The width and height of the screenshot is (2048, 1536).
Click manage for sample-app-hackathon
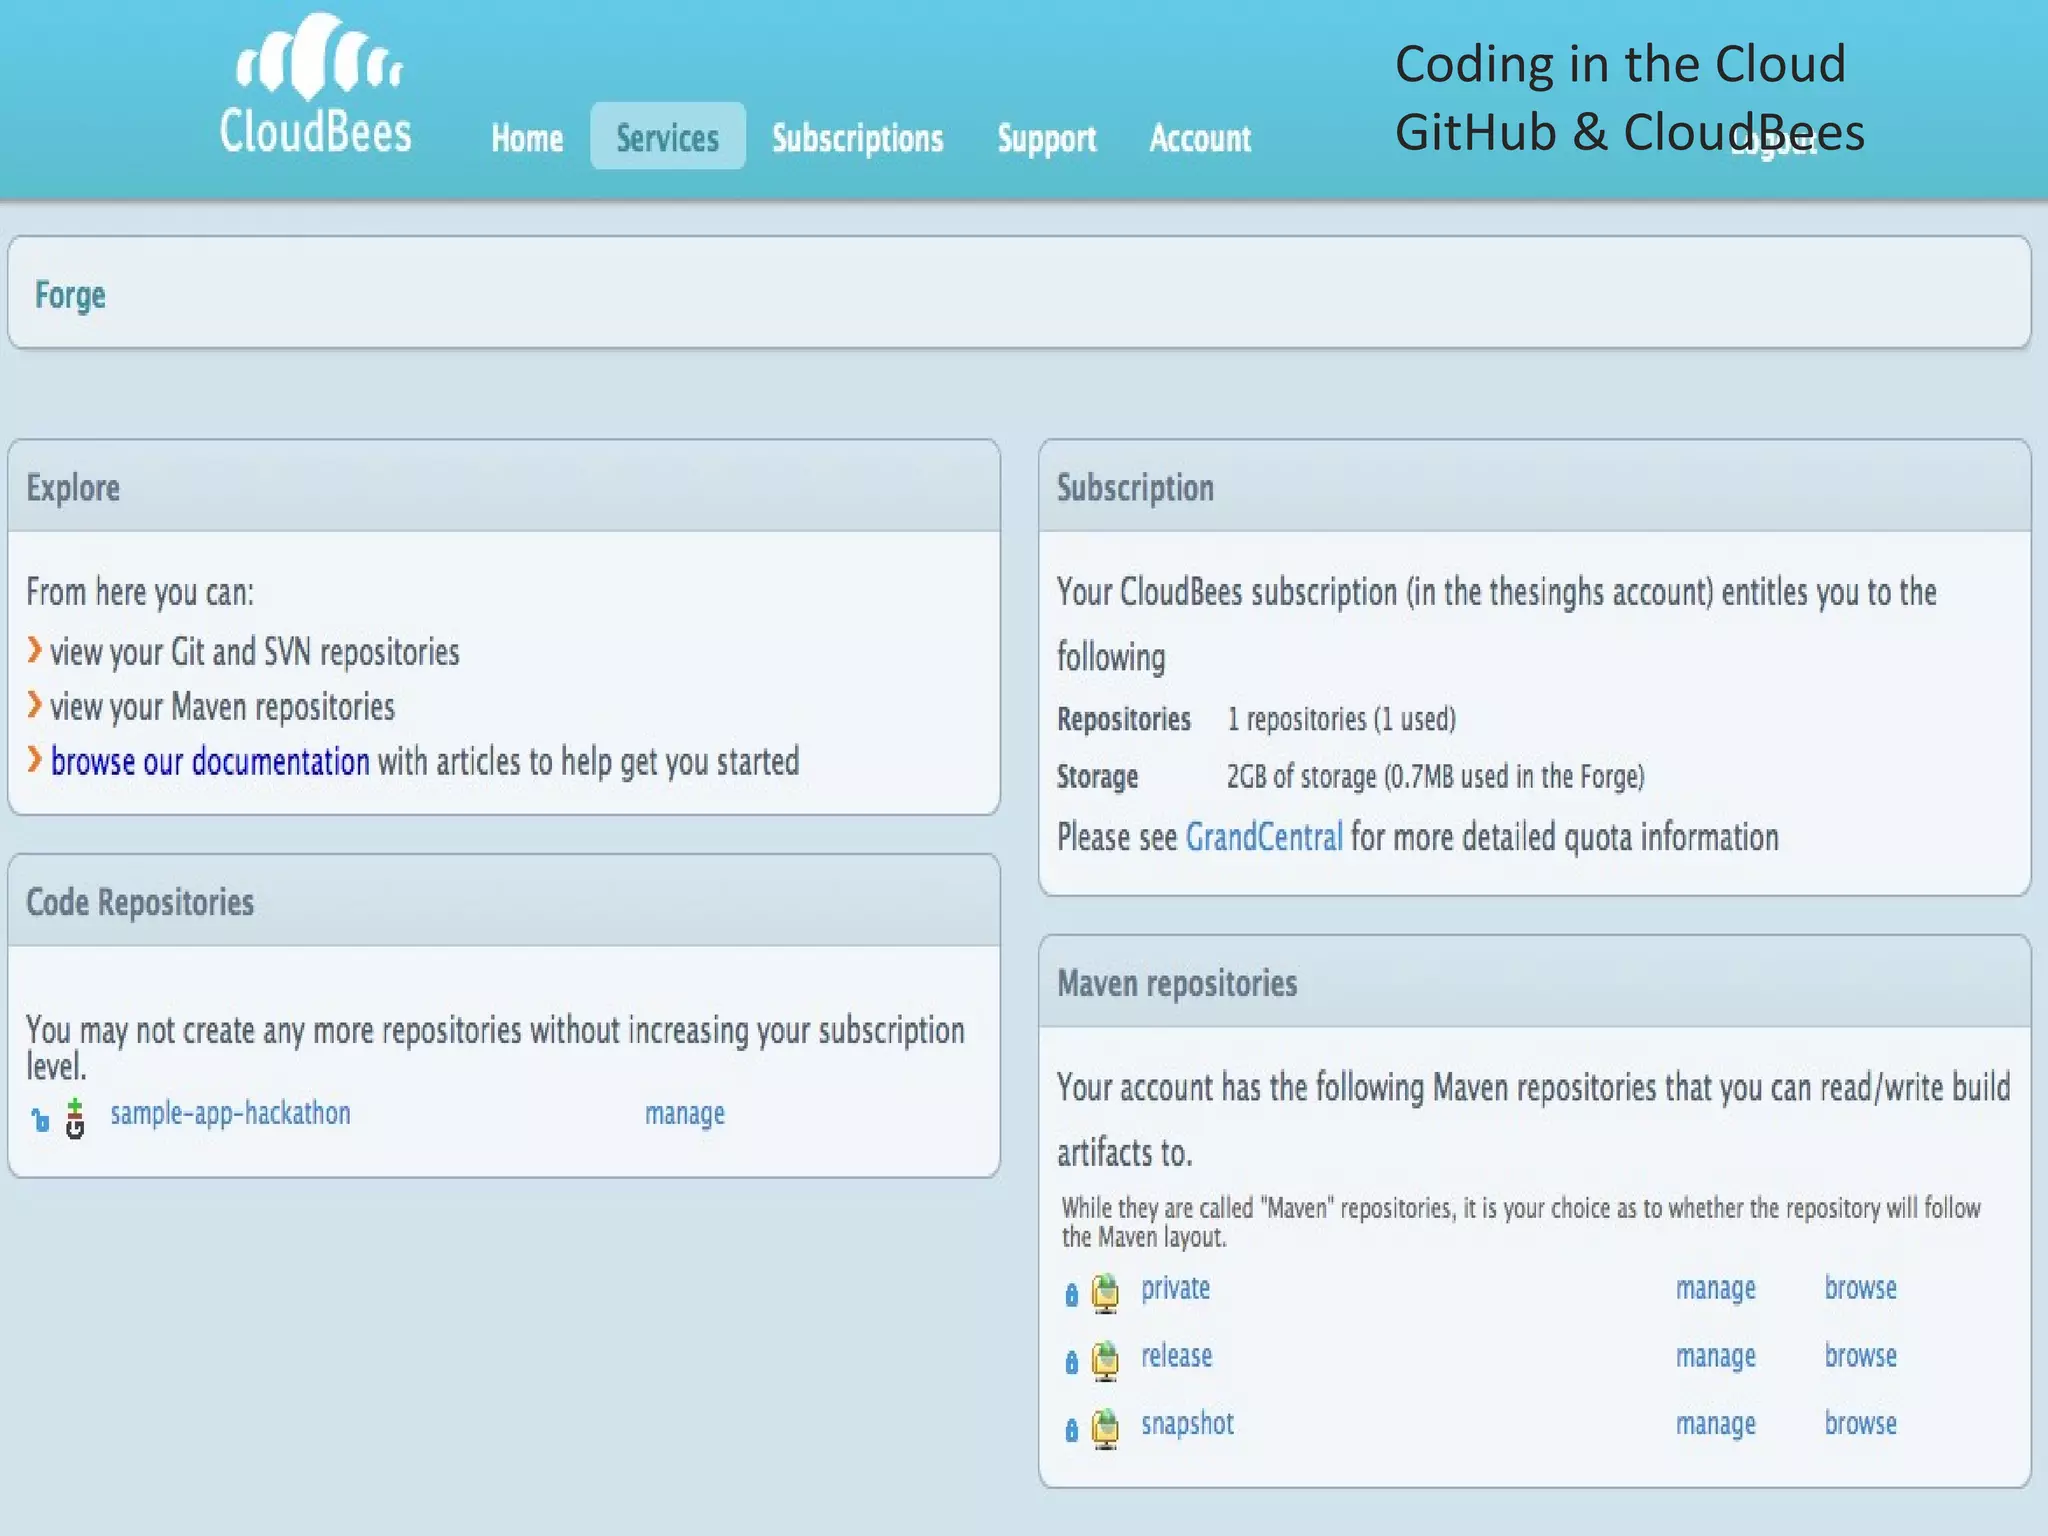coord(685,1114)
